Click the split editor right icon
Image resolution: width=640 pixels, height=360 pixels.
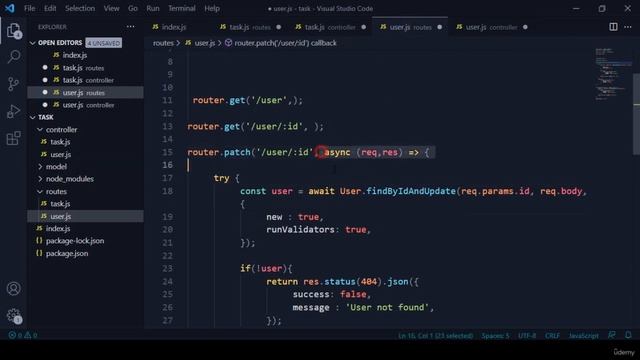[613, 27]
